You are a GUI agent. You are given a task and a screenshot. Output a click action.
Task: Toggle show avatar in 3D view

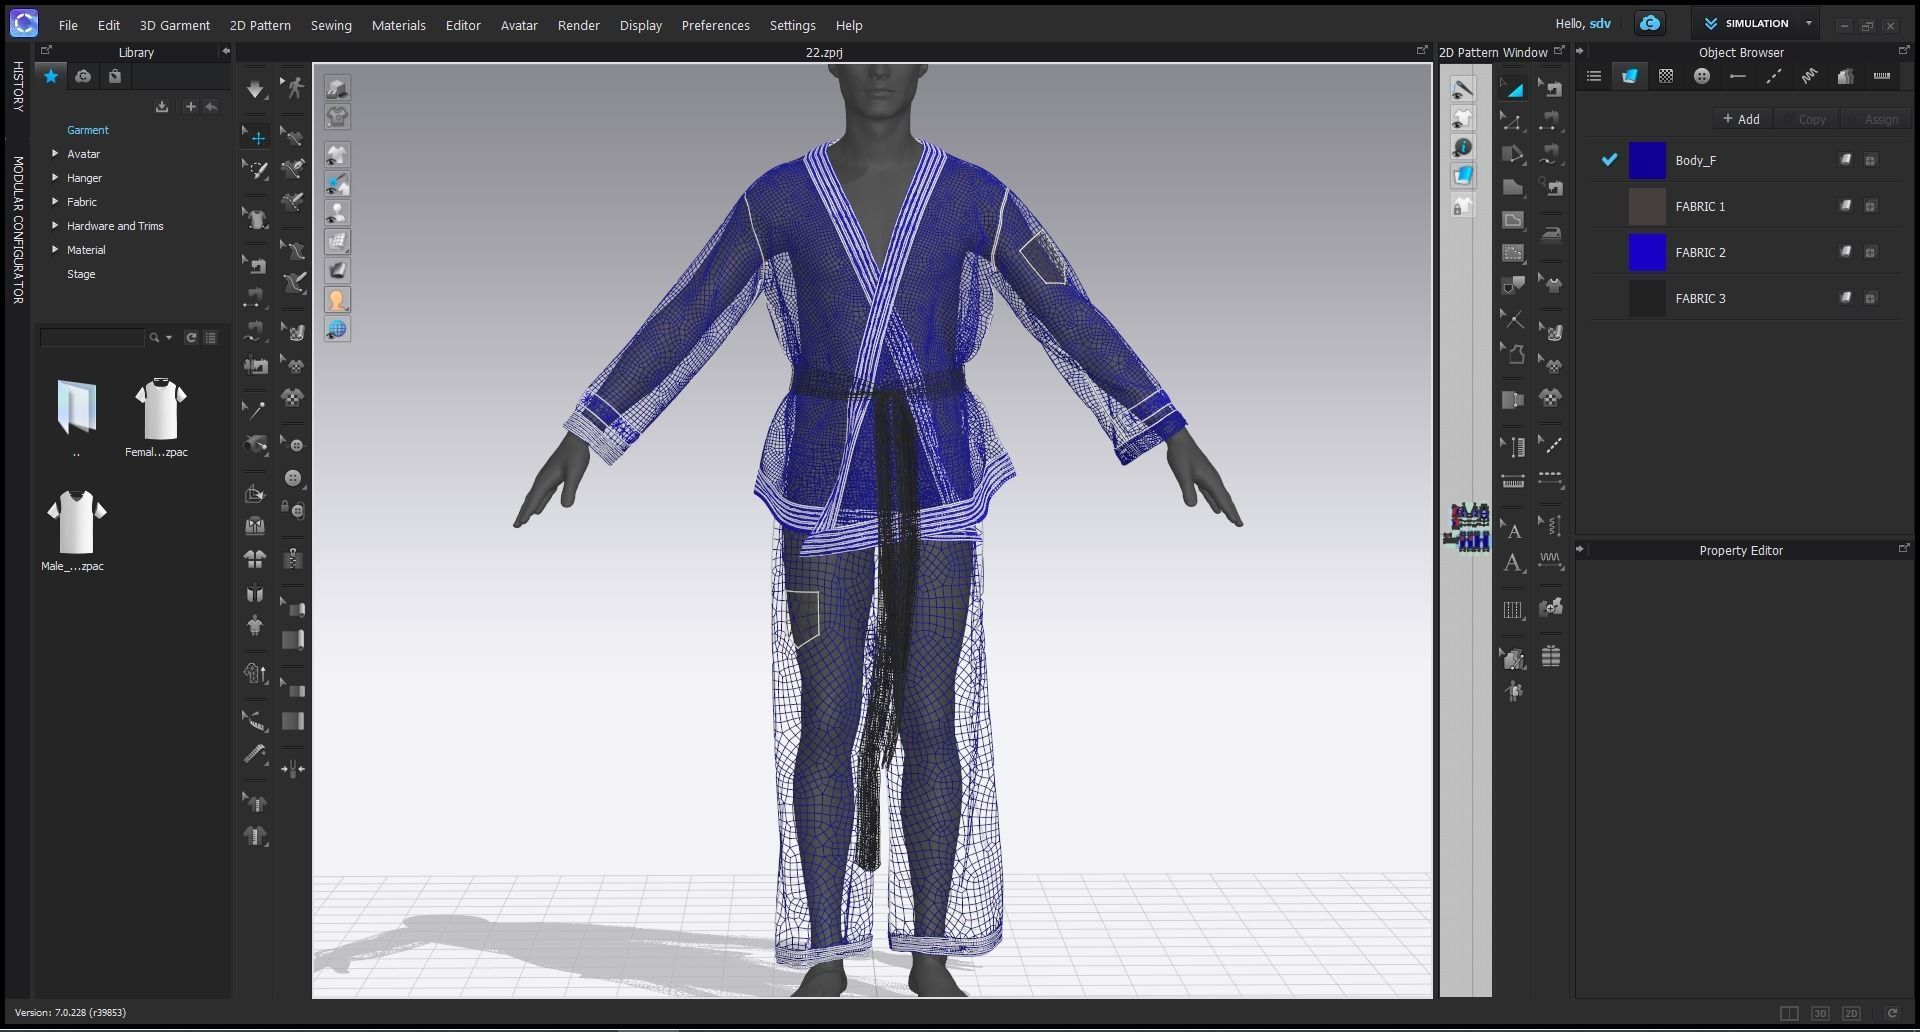tap(337, 212)
